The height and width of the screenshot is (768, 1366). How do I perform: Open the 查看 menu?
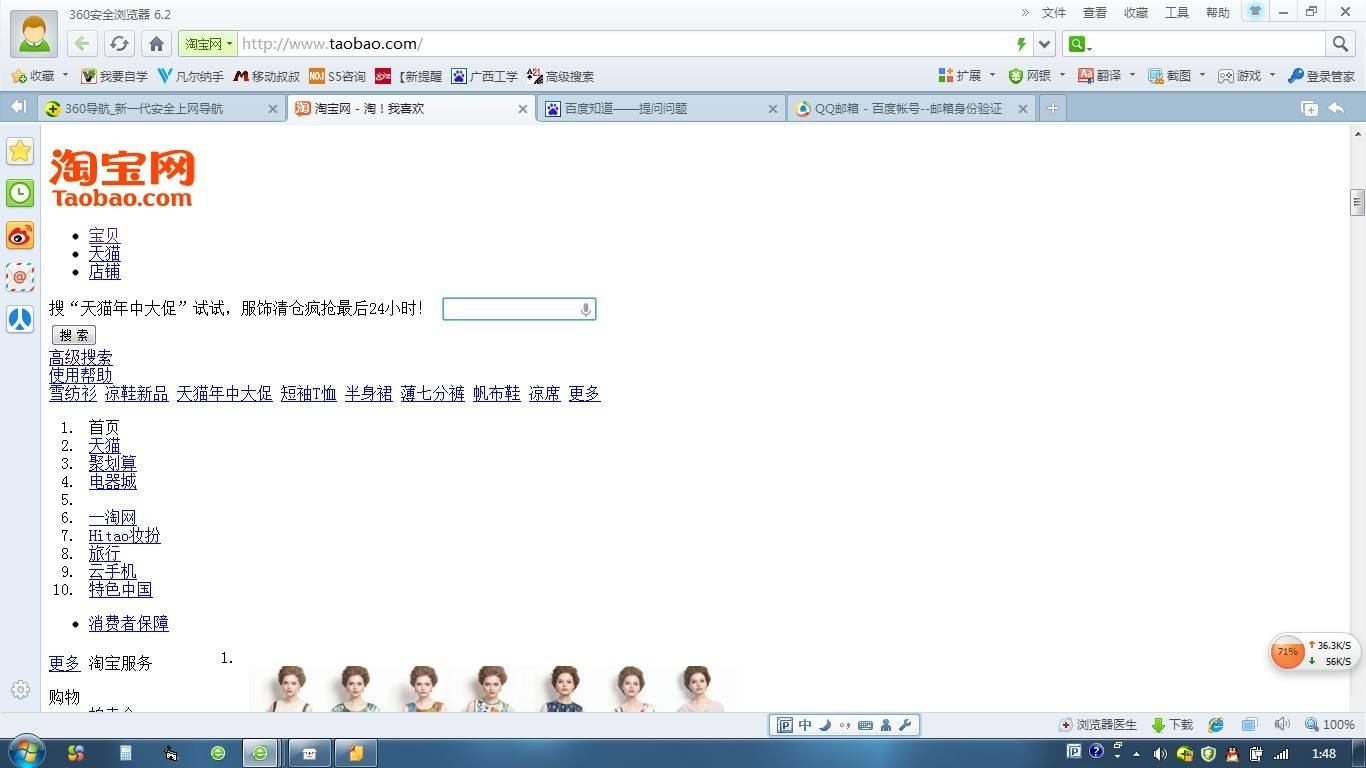pos(1095,12)
